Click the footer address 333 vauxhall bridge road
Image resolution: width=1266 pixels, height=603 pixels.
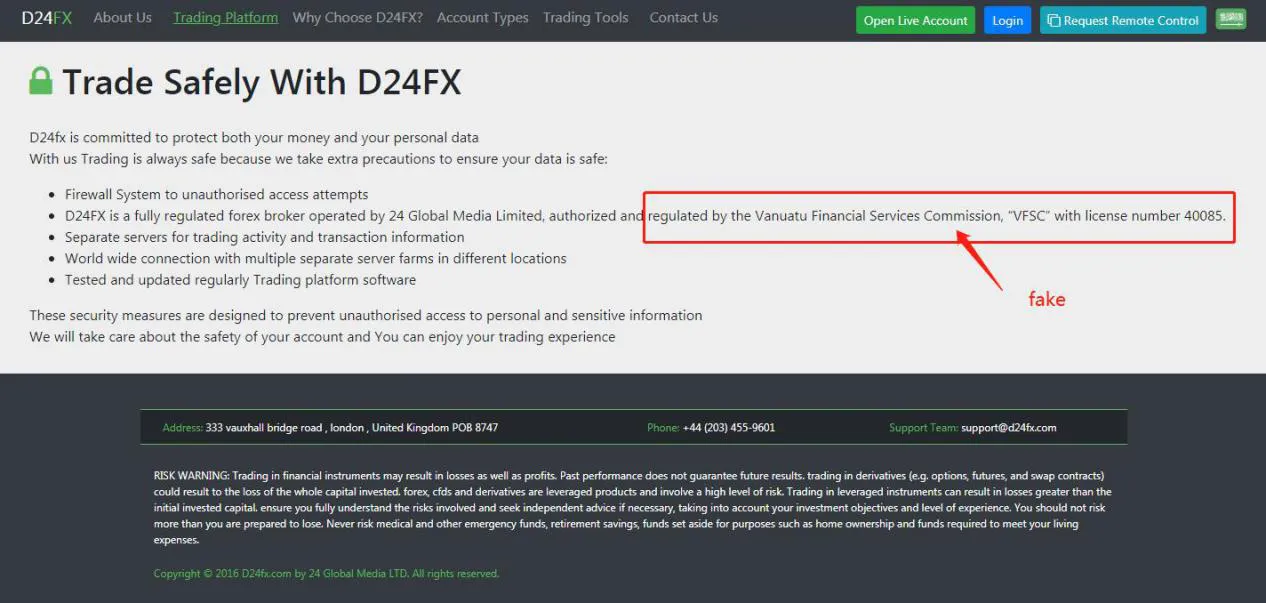point(352,428)
